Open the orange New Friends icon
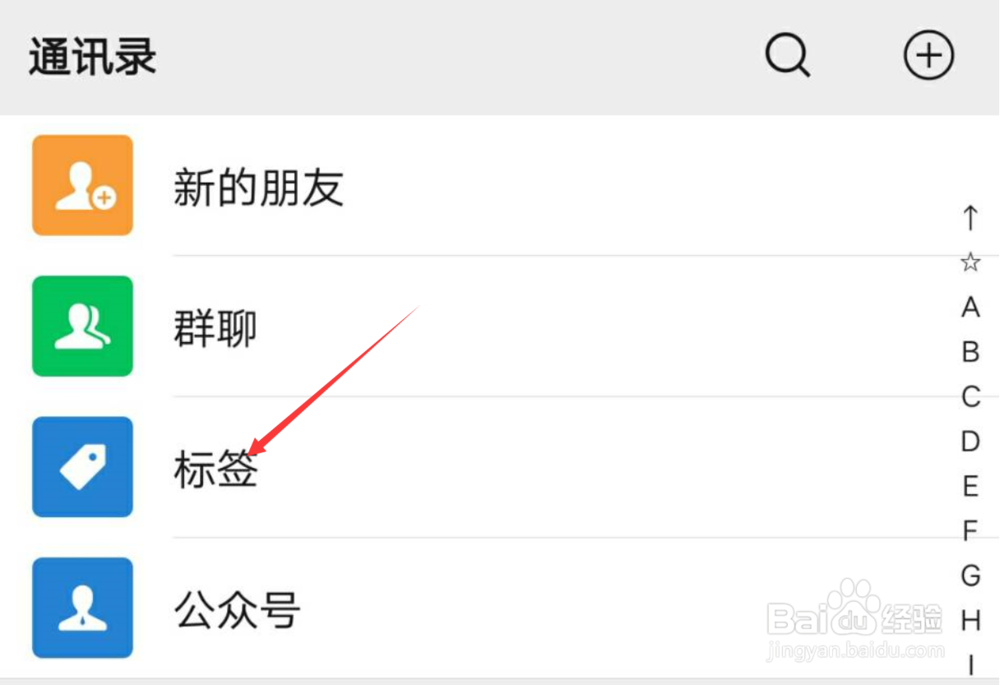The width and height of the screenshot is (1000, 685). 83,185
